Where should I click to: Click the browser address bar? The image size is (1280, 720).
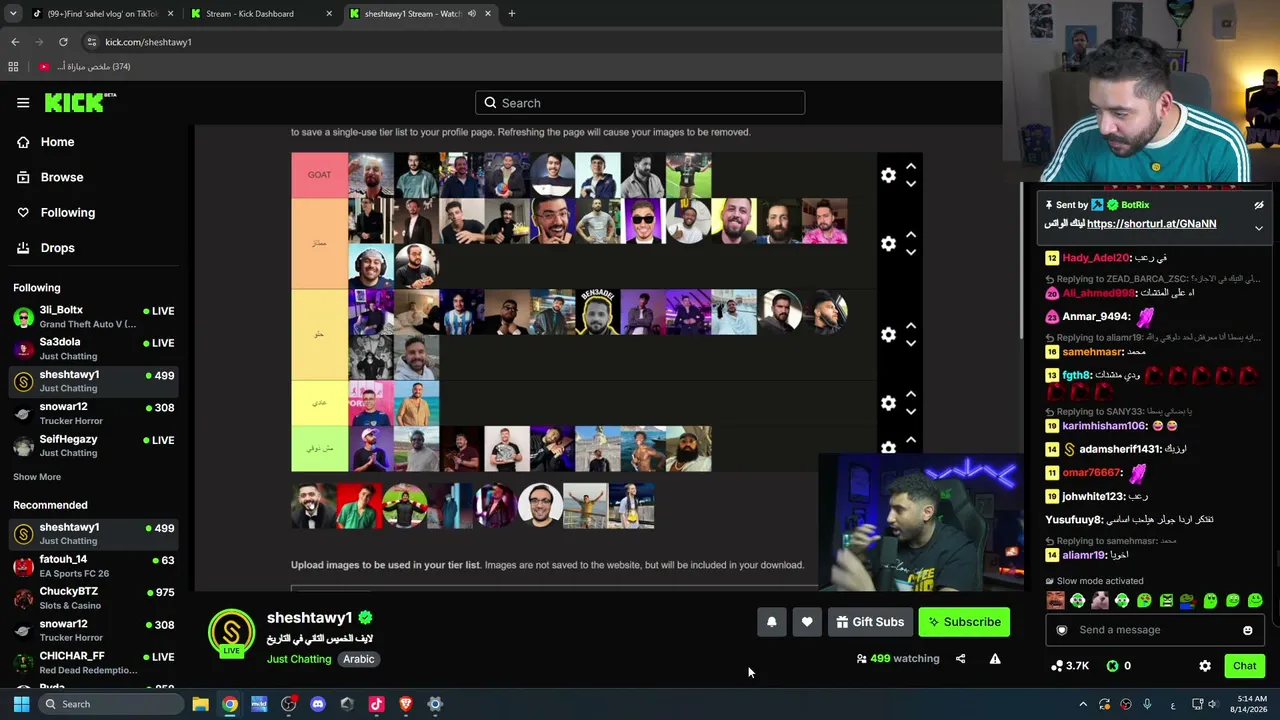point(540,42)
